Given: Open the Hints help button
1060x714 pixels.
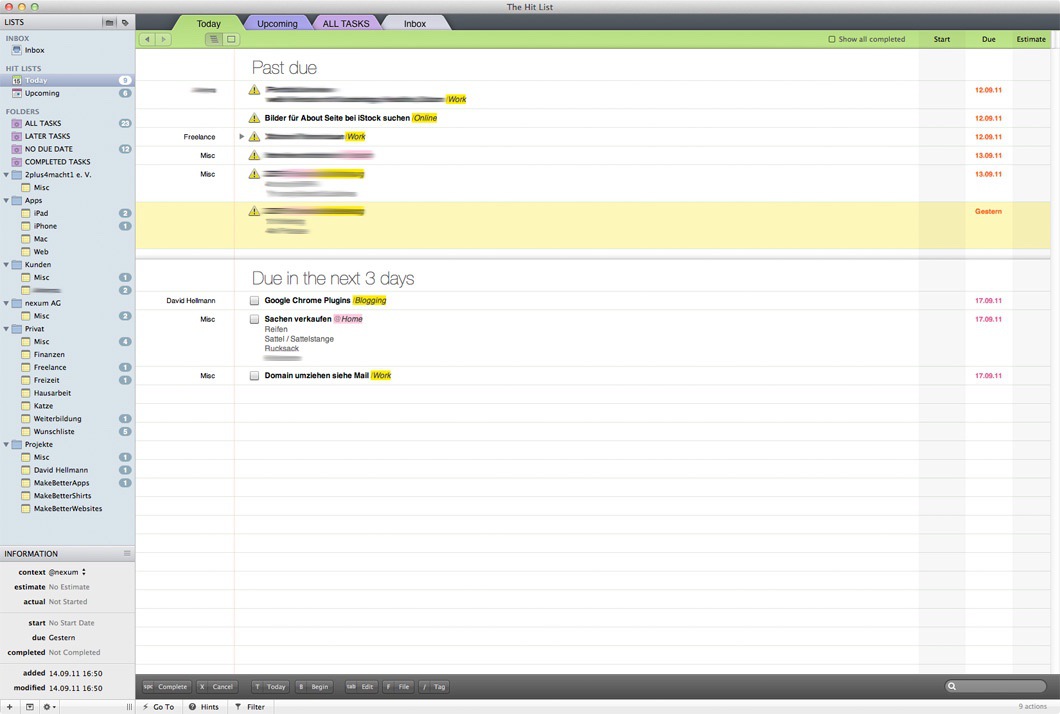Looking at the screenshot, I should pos(203,707).
